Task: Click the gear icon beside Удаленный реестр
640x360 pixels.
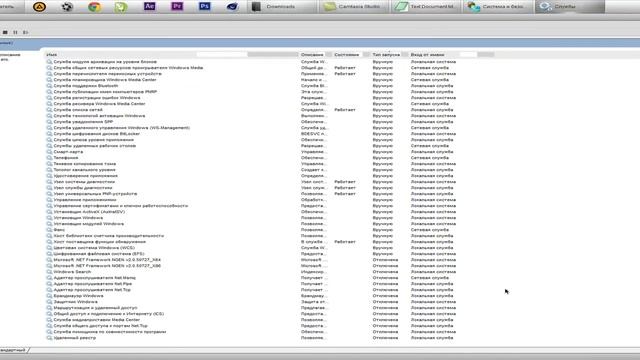Action: tap(49, 338)
